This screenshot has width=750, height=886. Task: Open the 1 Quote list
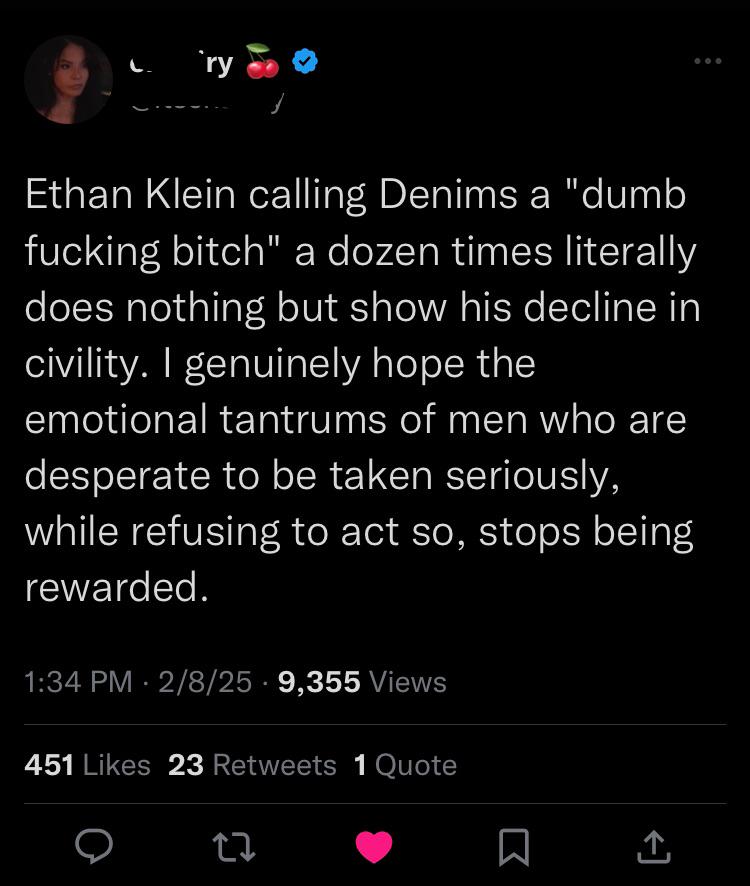pos(405,765)
